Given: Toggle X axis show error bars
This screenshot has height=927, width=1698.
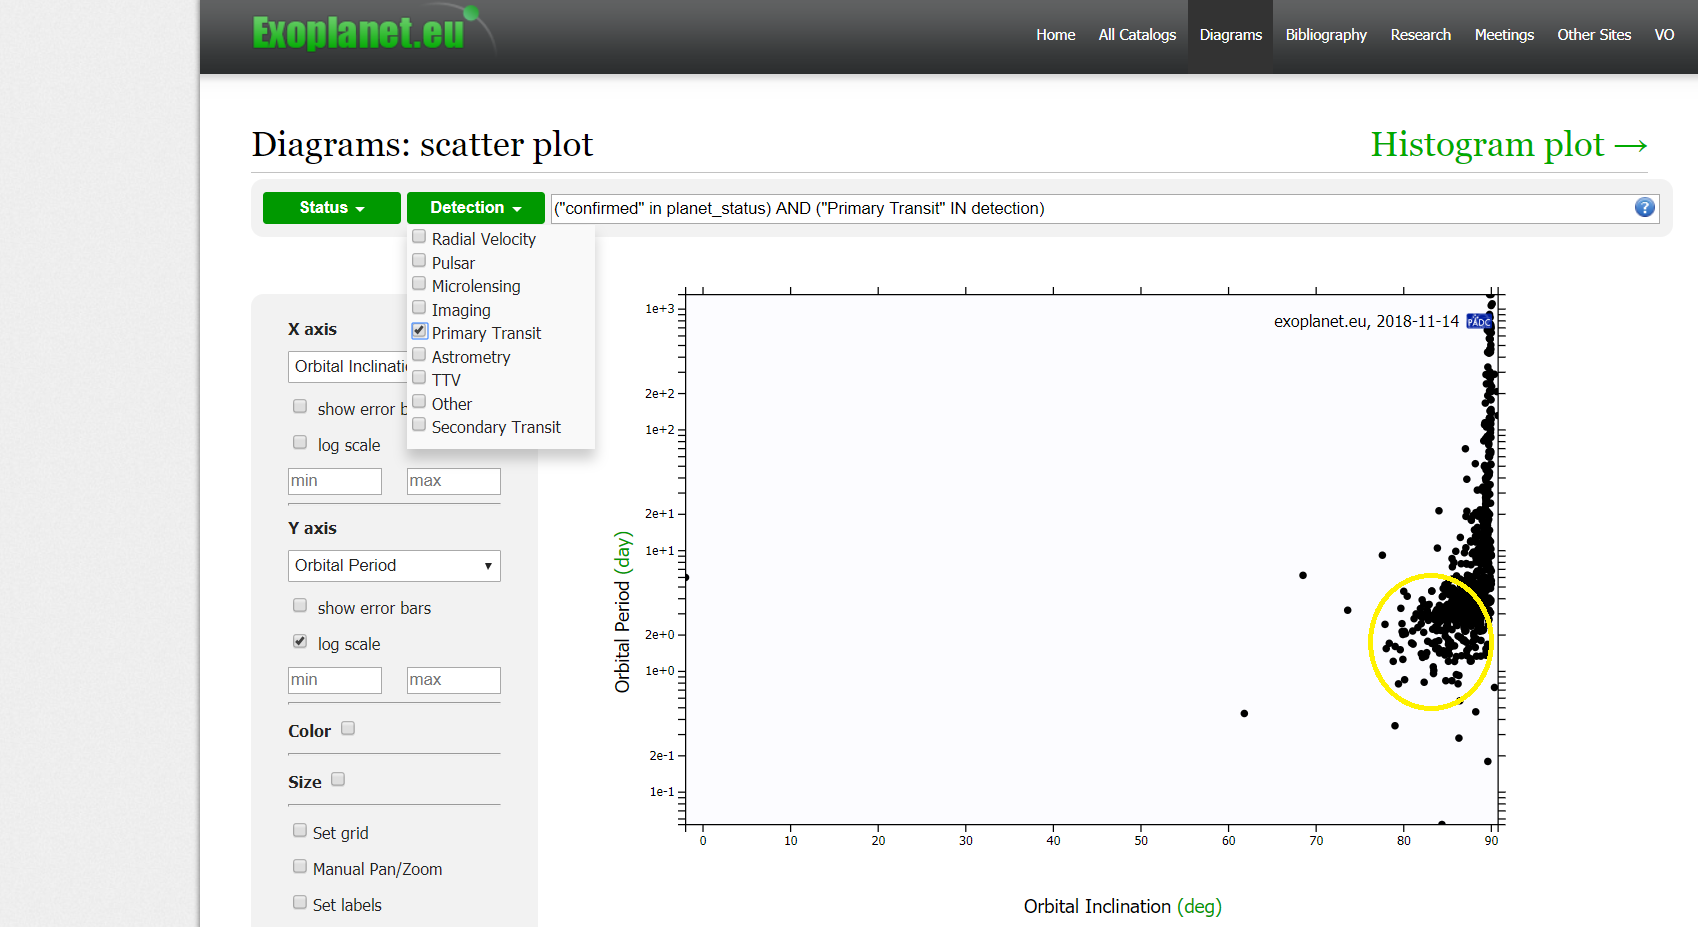Looking at the screenshot, I should pyautogui.click(x=300, y=407).
